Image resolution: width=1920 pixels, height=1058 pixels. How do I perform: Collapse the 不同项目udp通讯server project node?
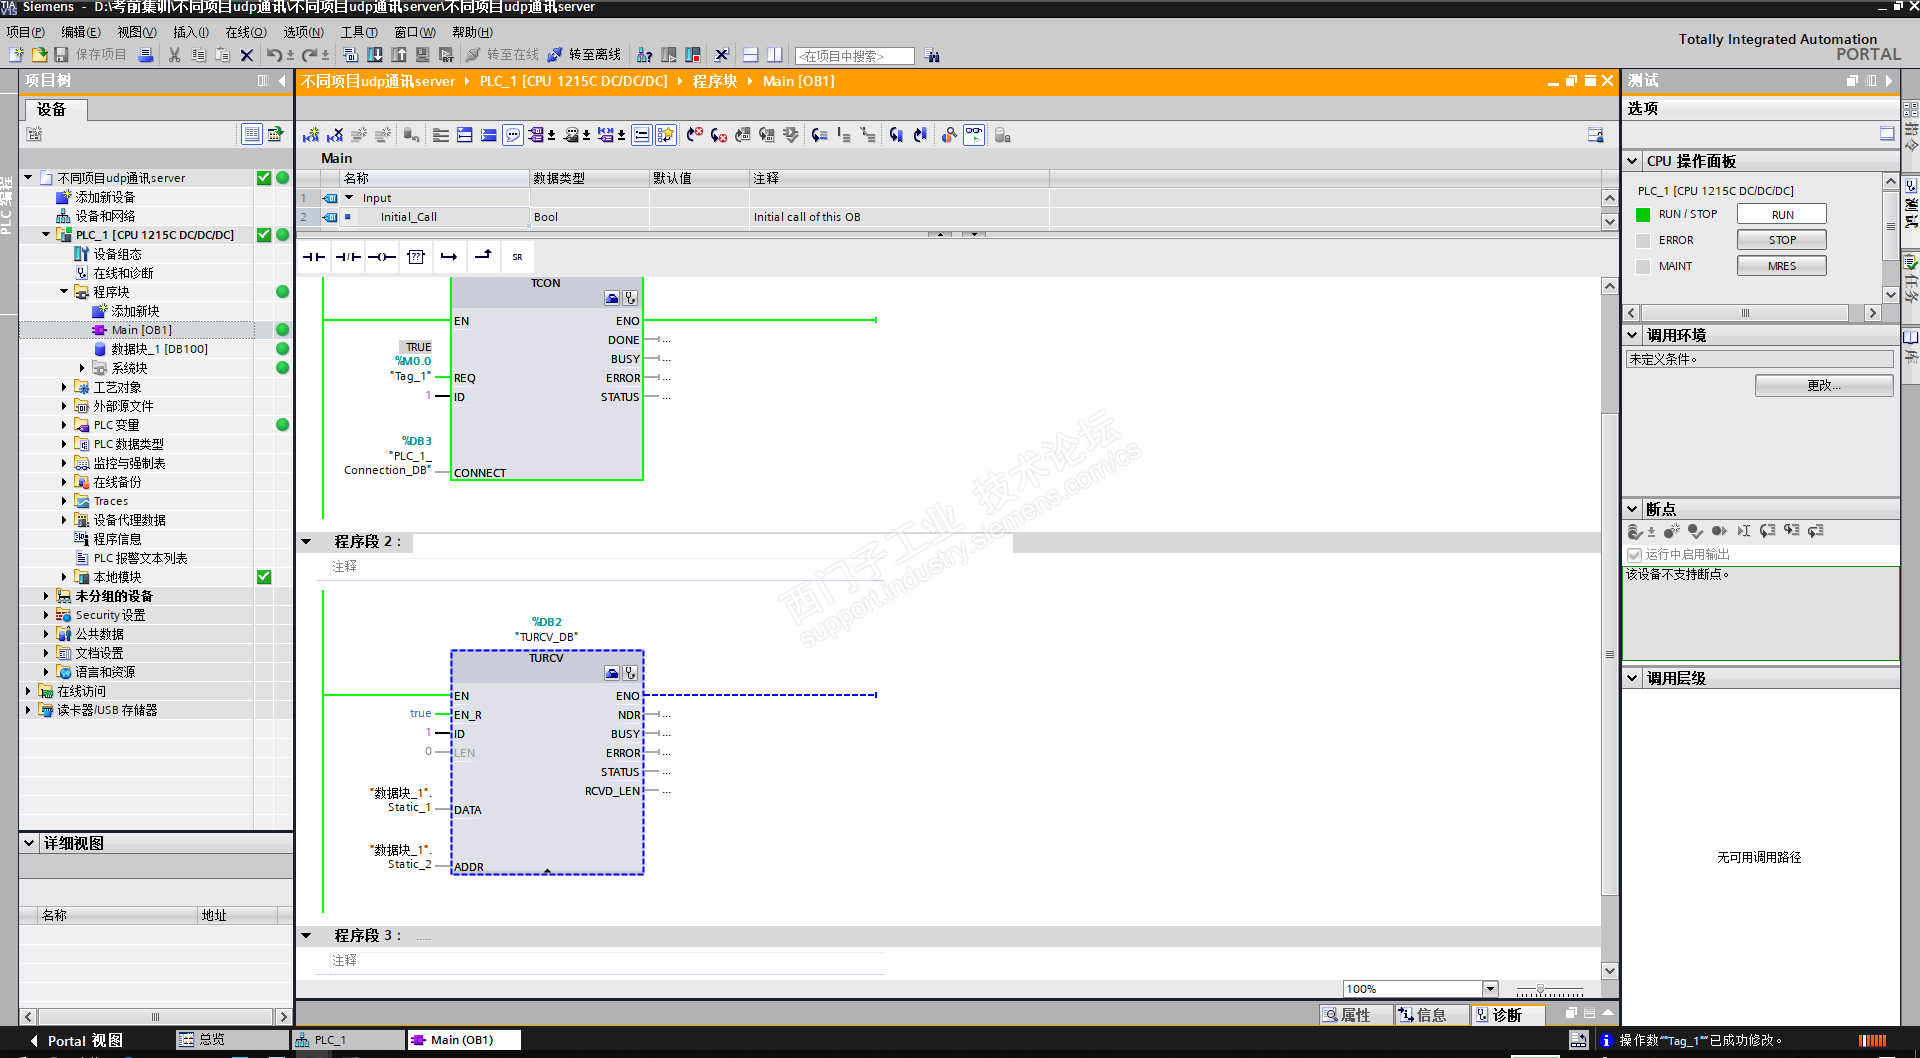pyautogui.click(x=28, y=178)
